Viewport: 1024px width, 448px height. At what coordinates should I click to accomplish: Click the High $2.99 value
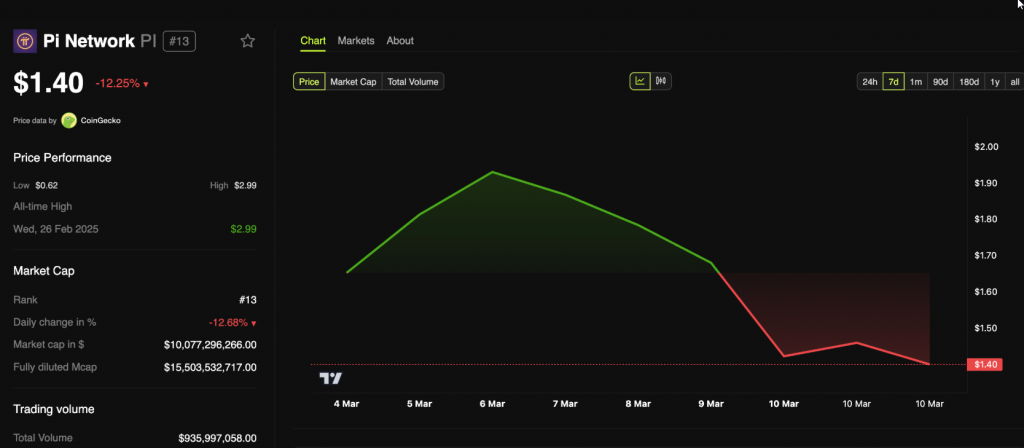pyautogui.click(x=246, y=185)
